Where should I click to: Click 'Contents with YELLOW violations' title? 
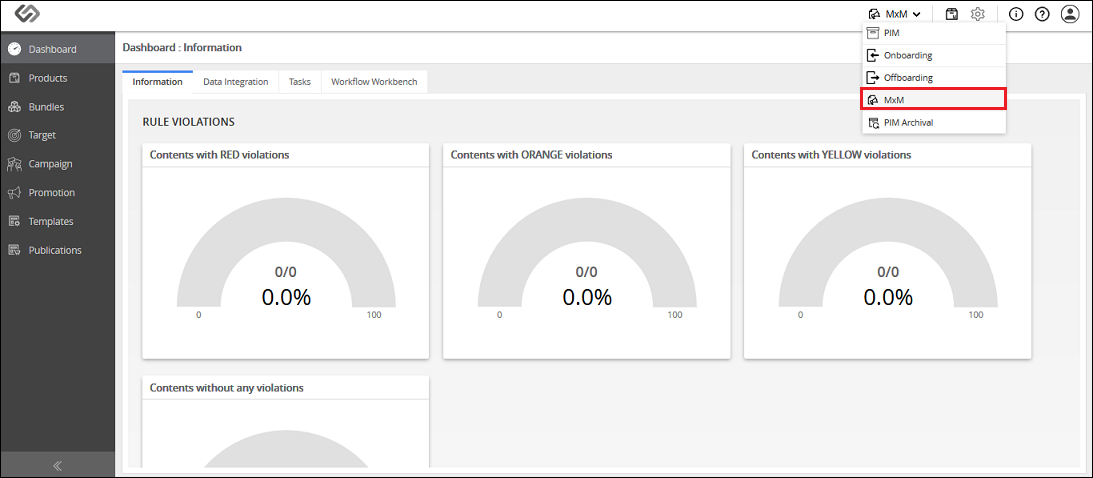pyautogui.click(x=831, y=155)
